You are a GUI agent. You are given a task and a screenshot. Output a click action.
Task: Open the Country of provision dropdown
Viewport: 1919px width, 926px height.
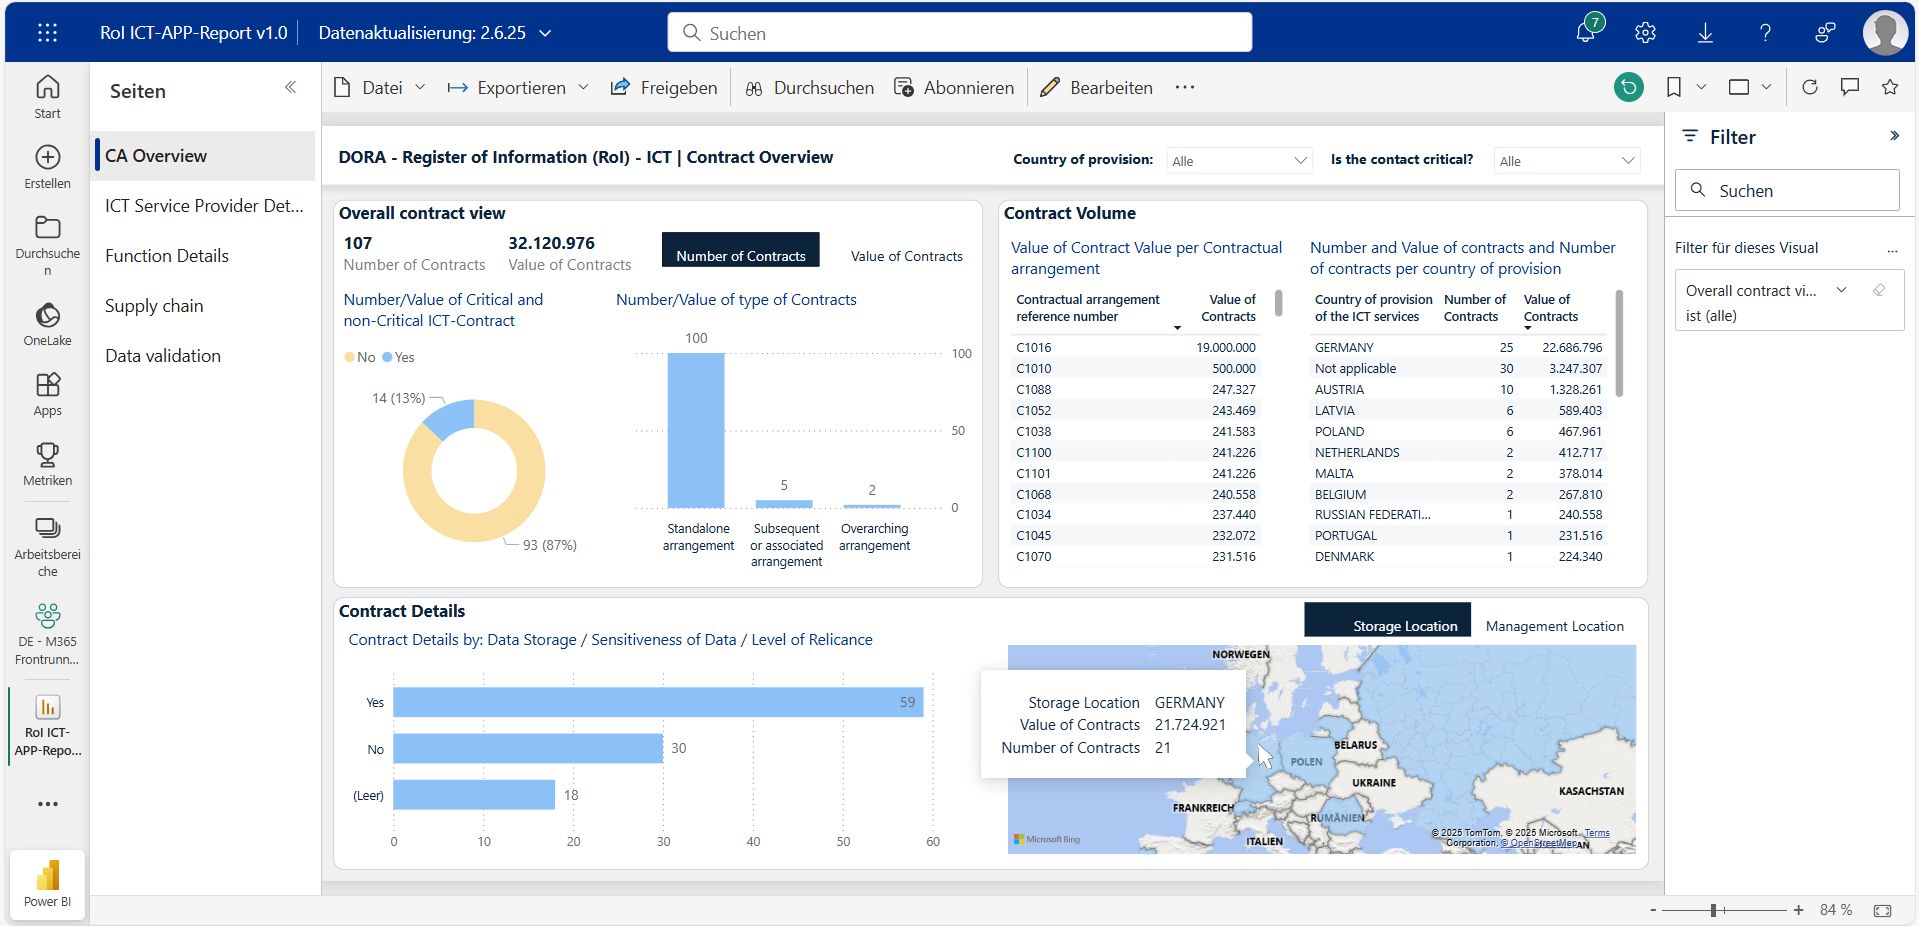click(x=1239, y=161)
